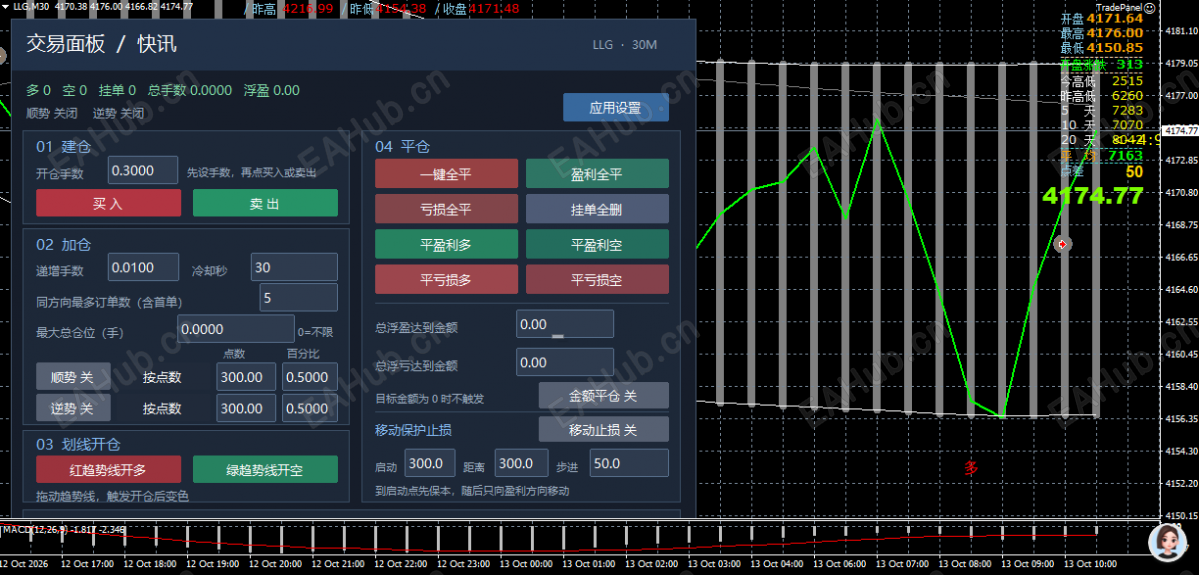Toggle the 顺势 关 button

click(73, 376)
